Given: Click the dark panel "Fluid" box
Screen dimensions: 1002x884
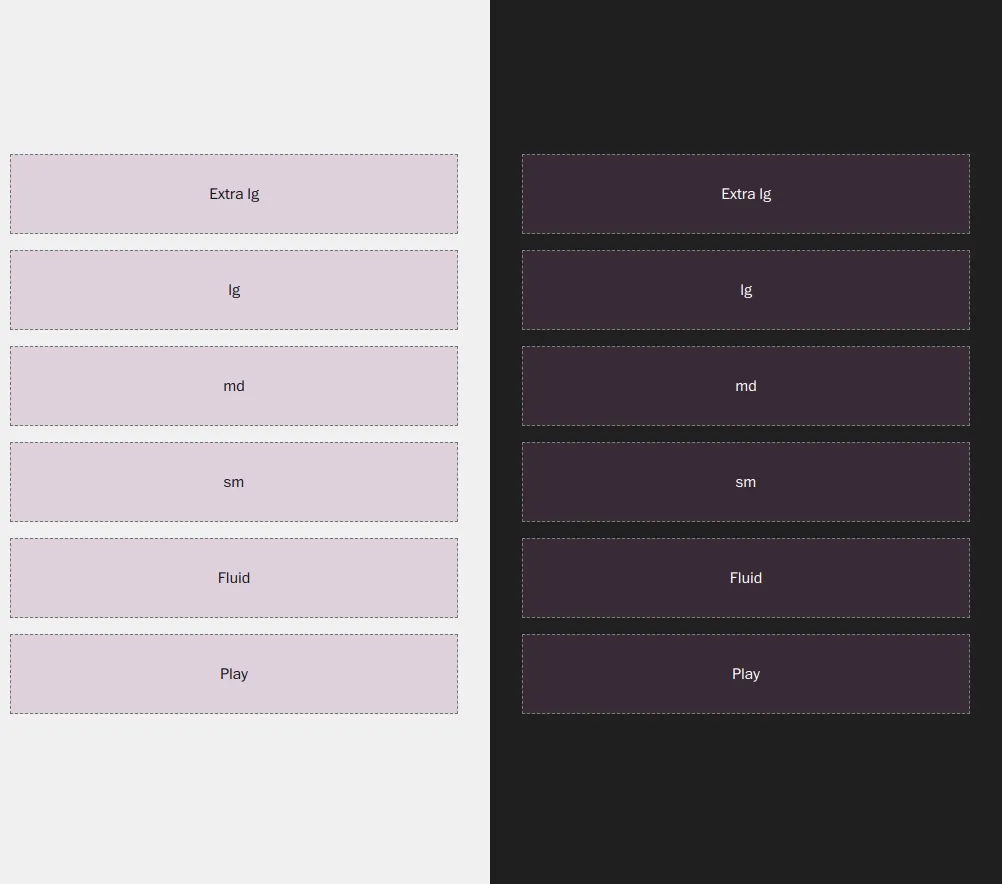Looking at the screenshot, I should 746,578.
